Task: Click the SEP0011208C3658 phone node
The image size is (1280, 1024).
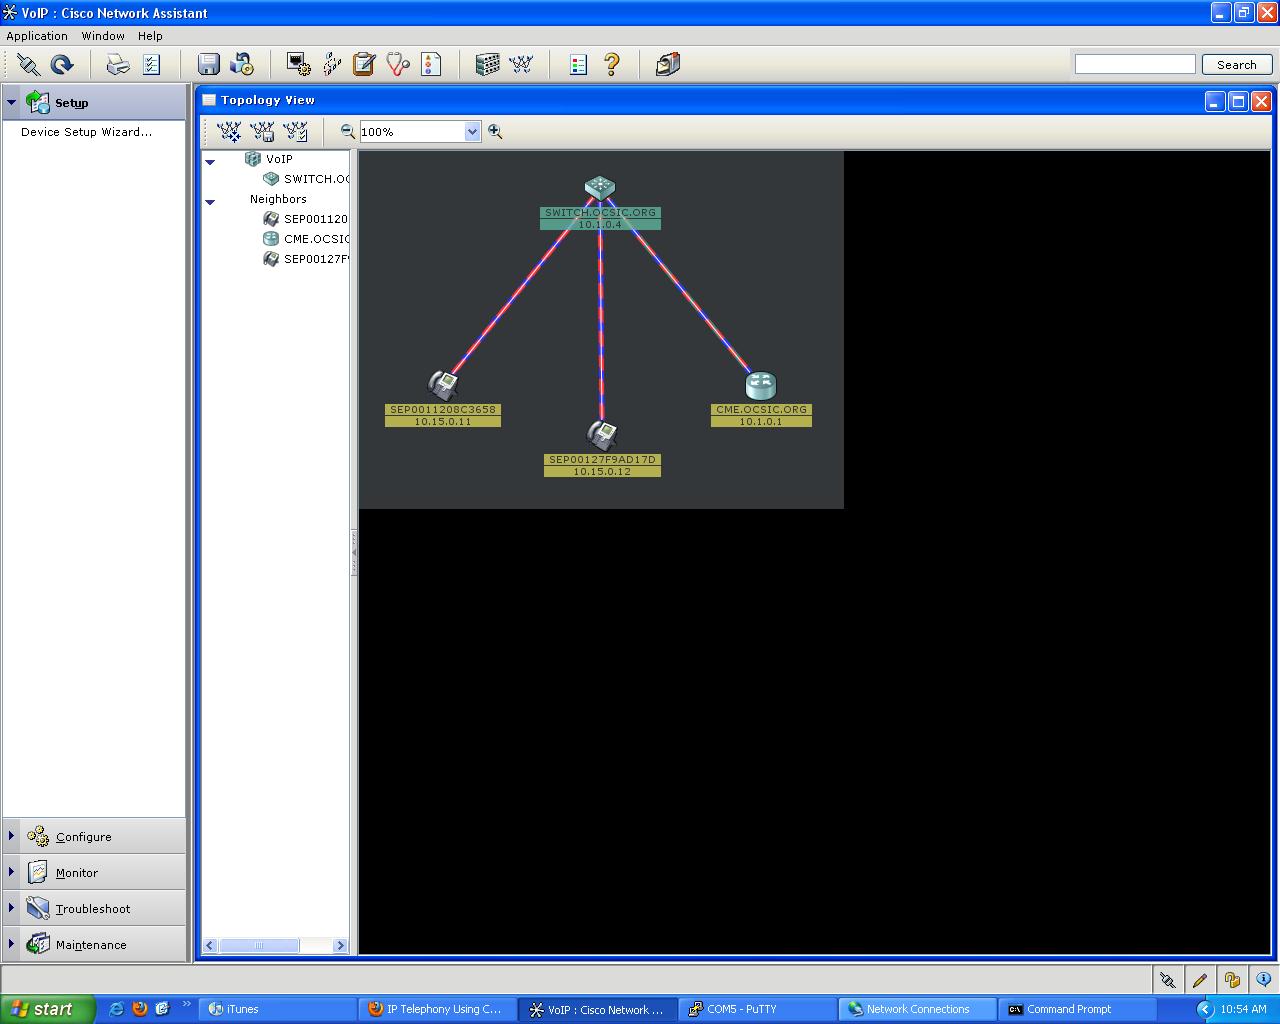Action: (442, 385)
